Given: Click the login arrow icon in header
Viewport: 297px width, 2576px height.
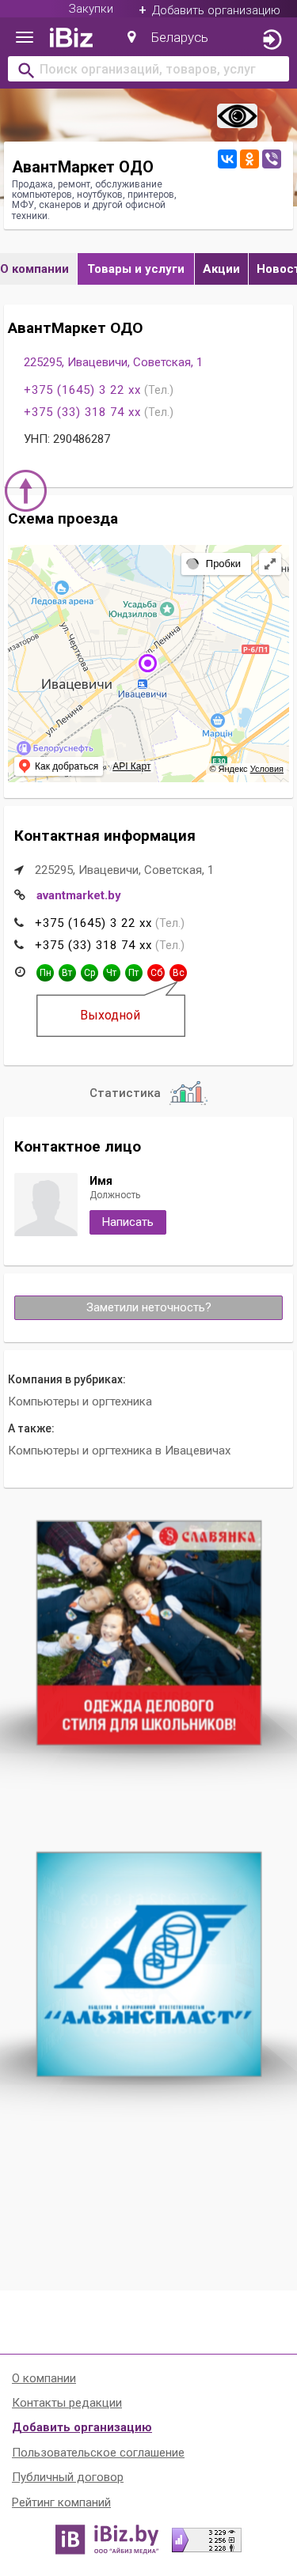Looking at the screenshot, I should tap(271, 39).
